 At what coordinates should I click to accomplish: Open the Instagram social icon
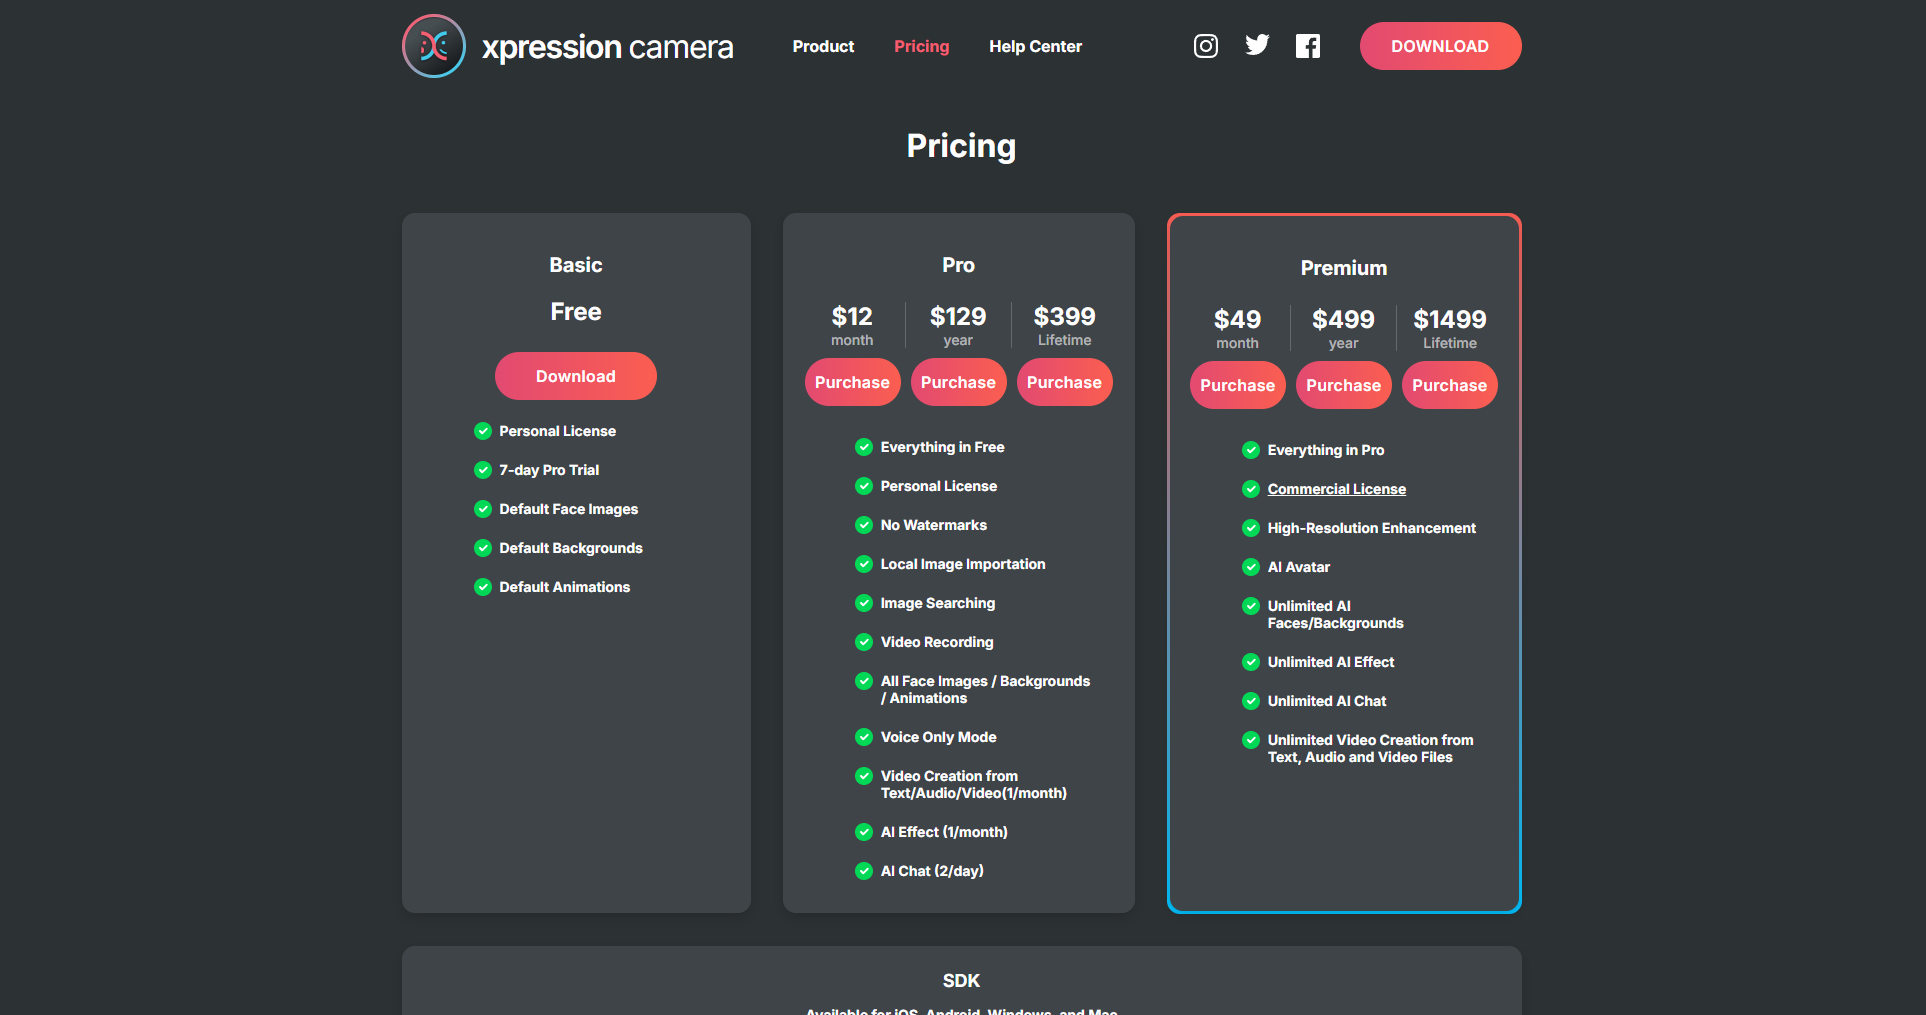[1205, 45]
